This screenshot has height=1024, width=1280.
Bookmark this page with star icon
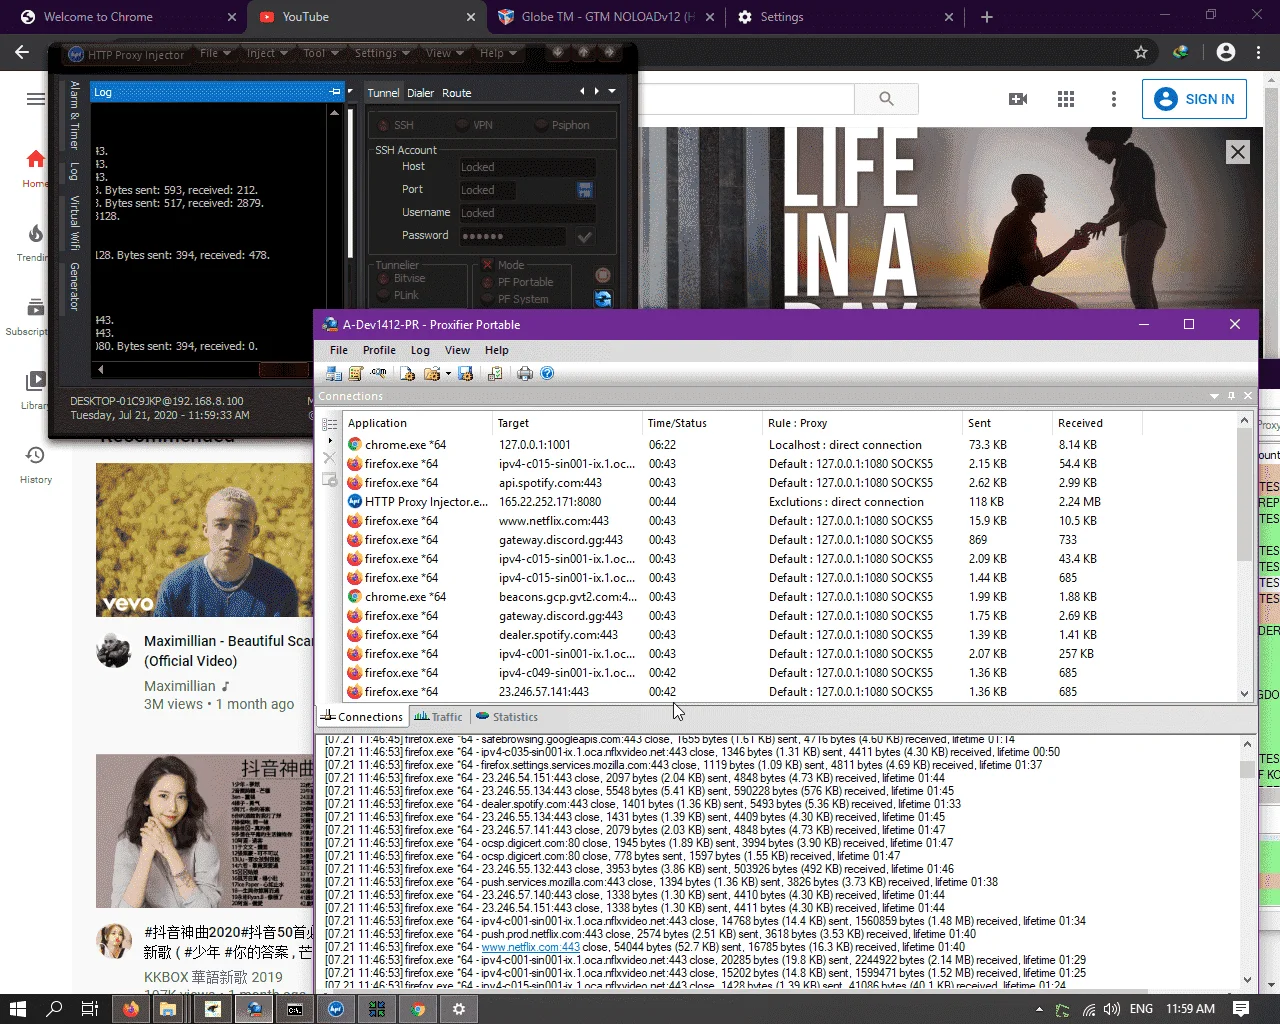[1140, 52]
